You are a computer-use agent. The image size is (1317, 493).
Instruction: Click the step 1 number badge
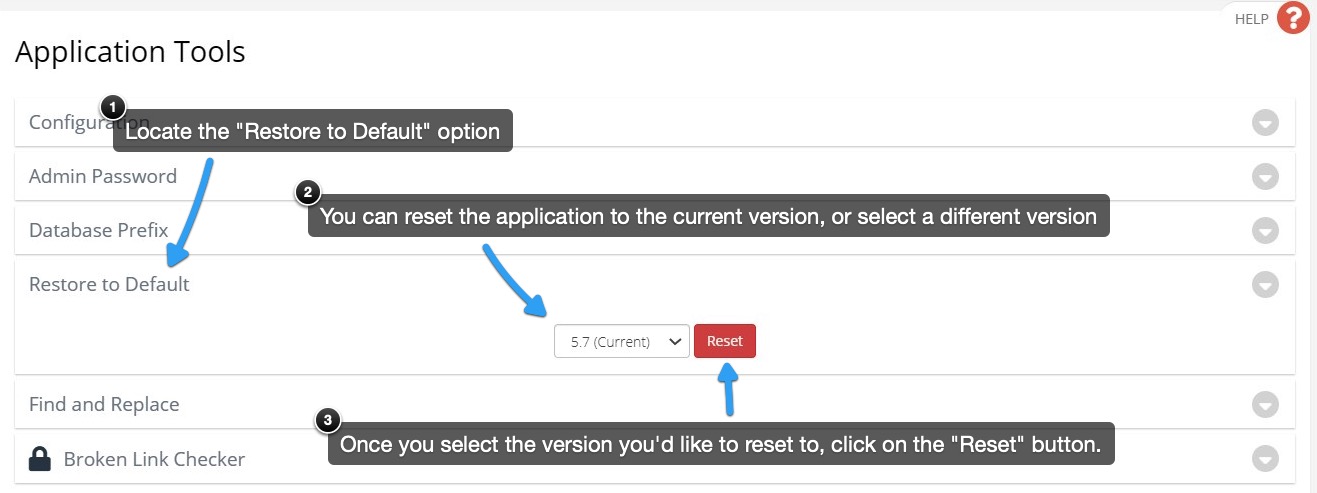click(x=113, y=107)
